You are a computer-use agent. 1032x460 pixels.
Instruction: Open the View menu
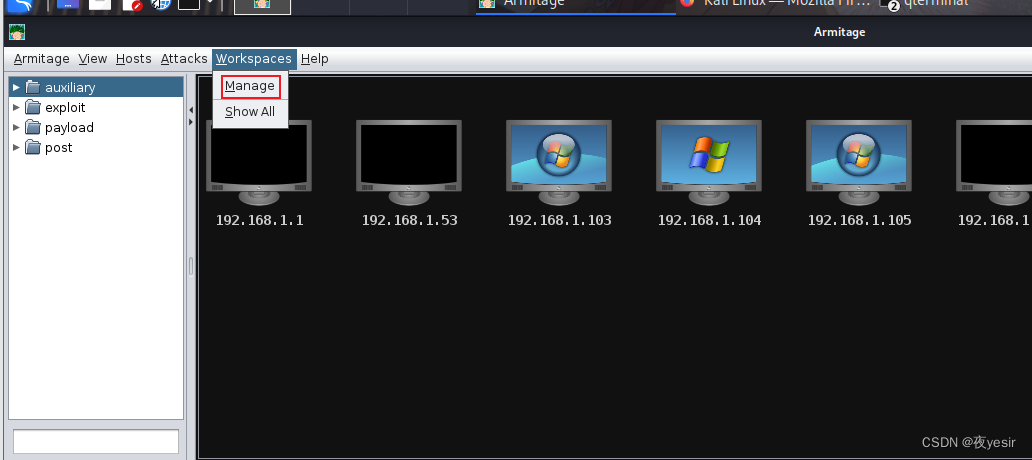coord(93,59)
